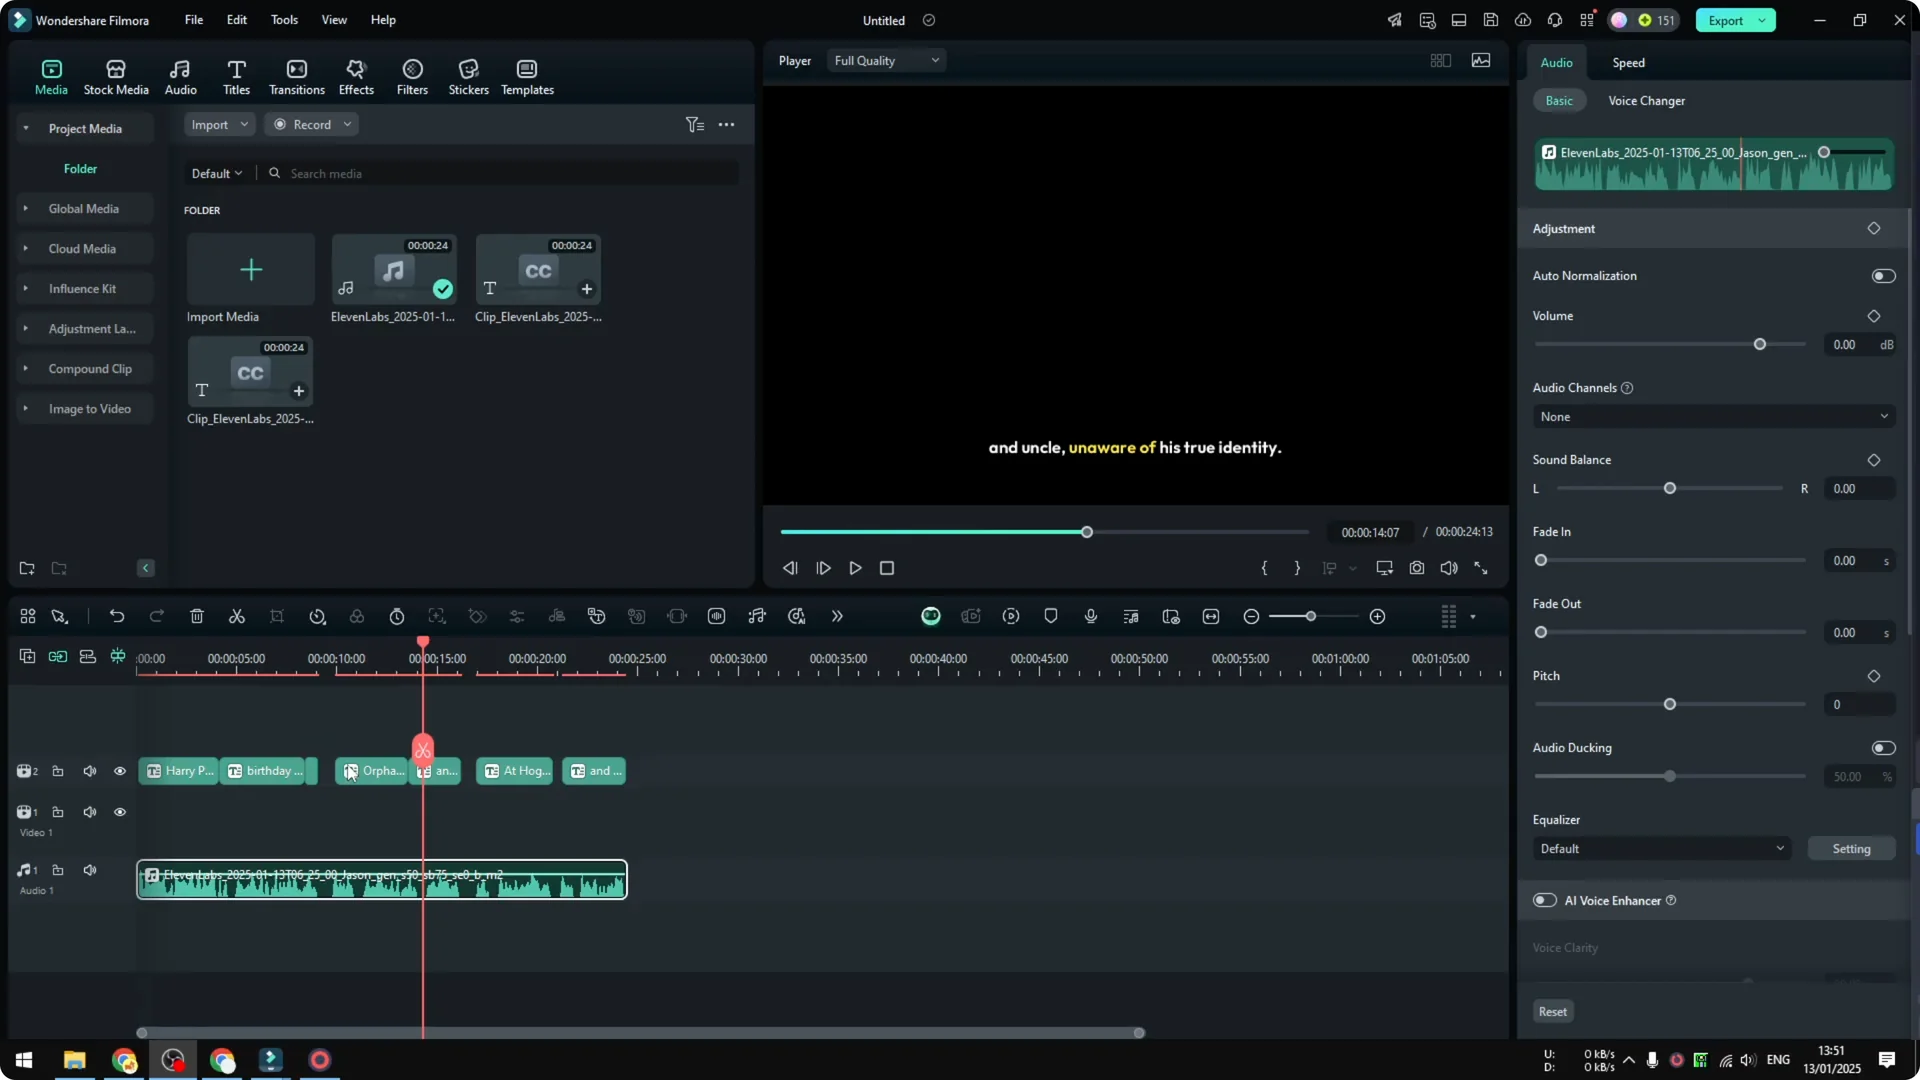Open the Stock Media panel
This screenshot has height=1080, width=1920.
click(x=116, y=77)
